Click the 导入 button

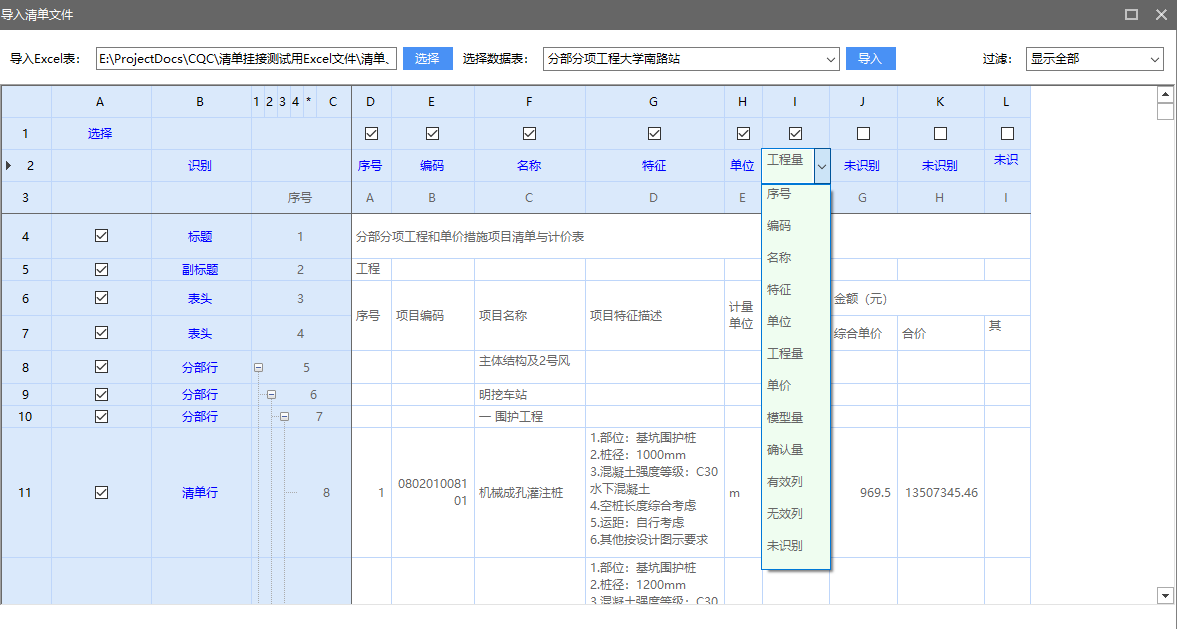[870, 59]
